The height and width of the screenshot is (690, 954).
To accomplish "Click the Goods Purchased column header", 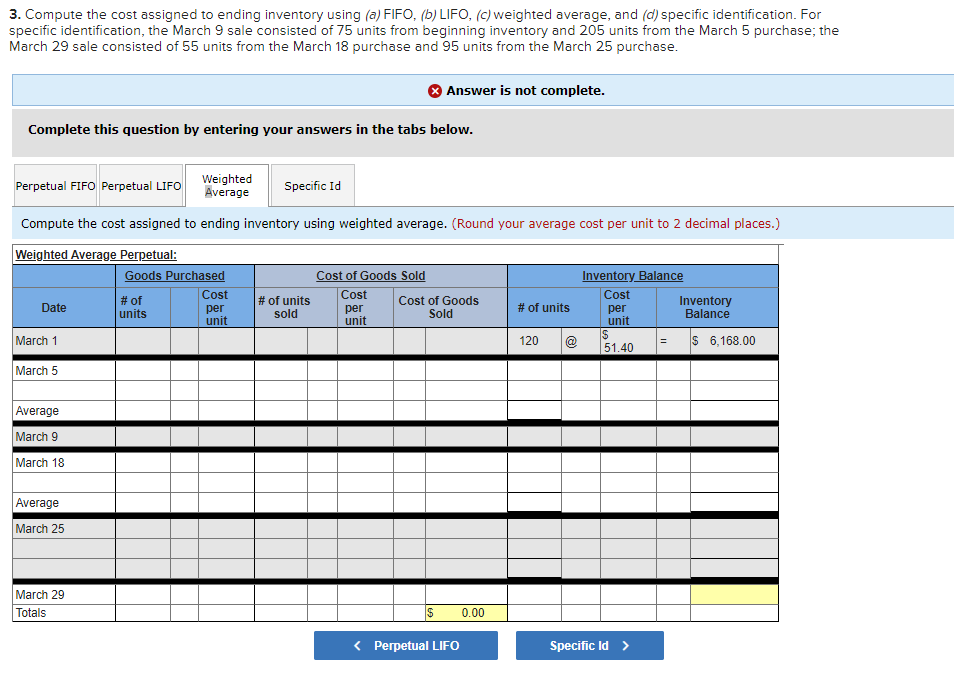I will (173, 275).
